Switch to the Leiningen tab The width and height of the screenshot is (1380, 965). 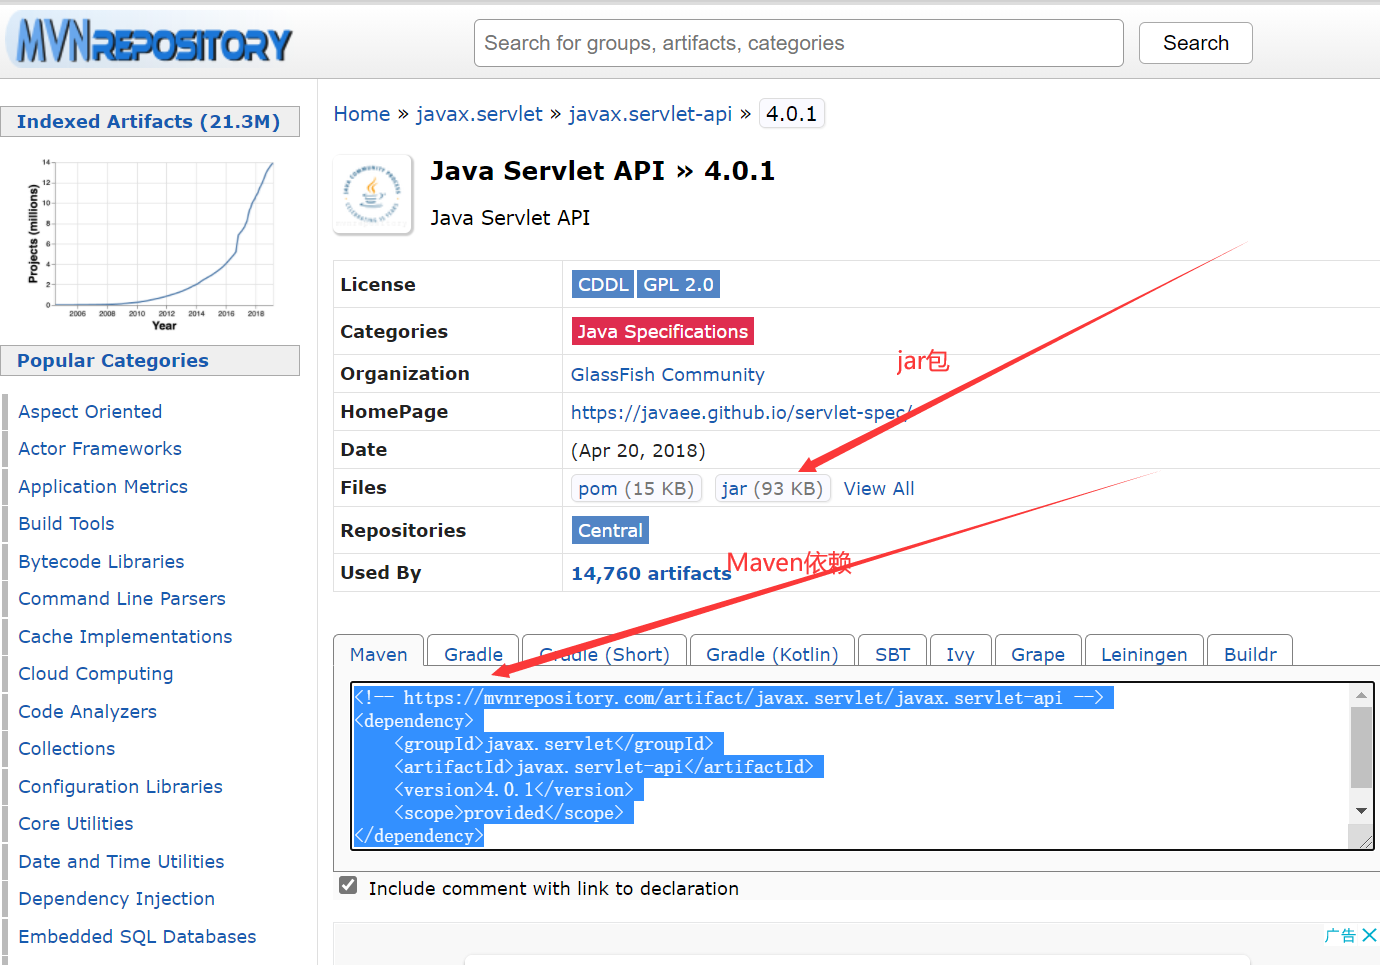click(1144, 654)
